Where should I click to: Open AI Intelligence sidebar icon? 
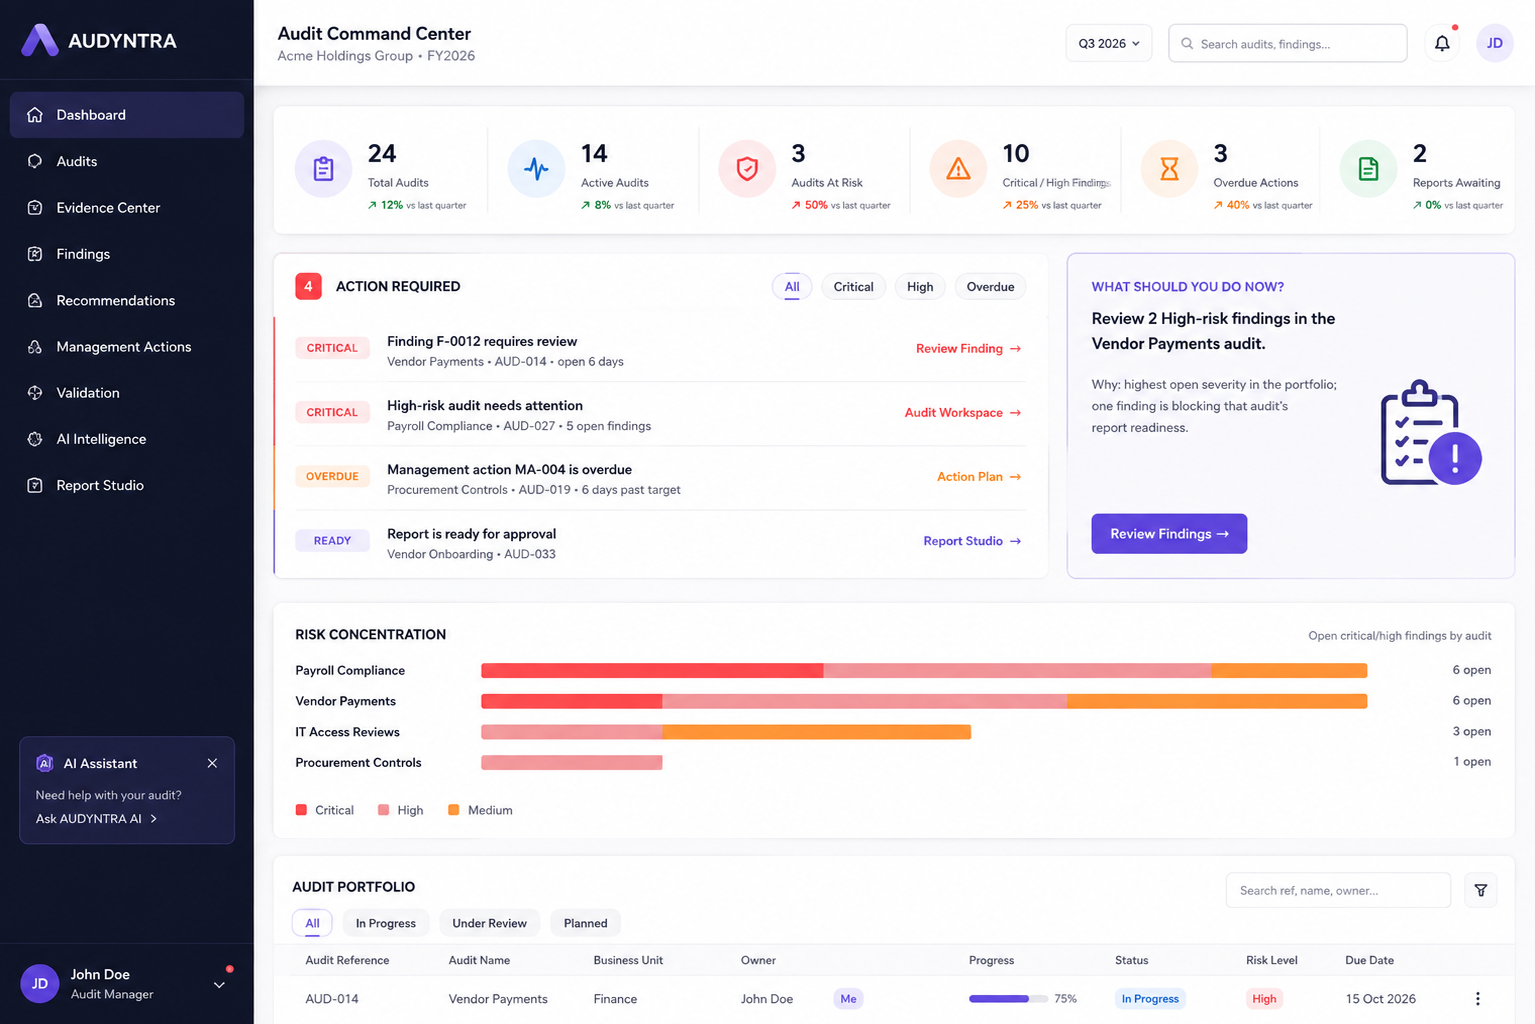[x=35, y=439]
